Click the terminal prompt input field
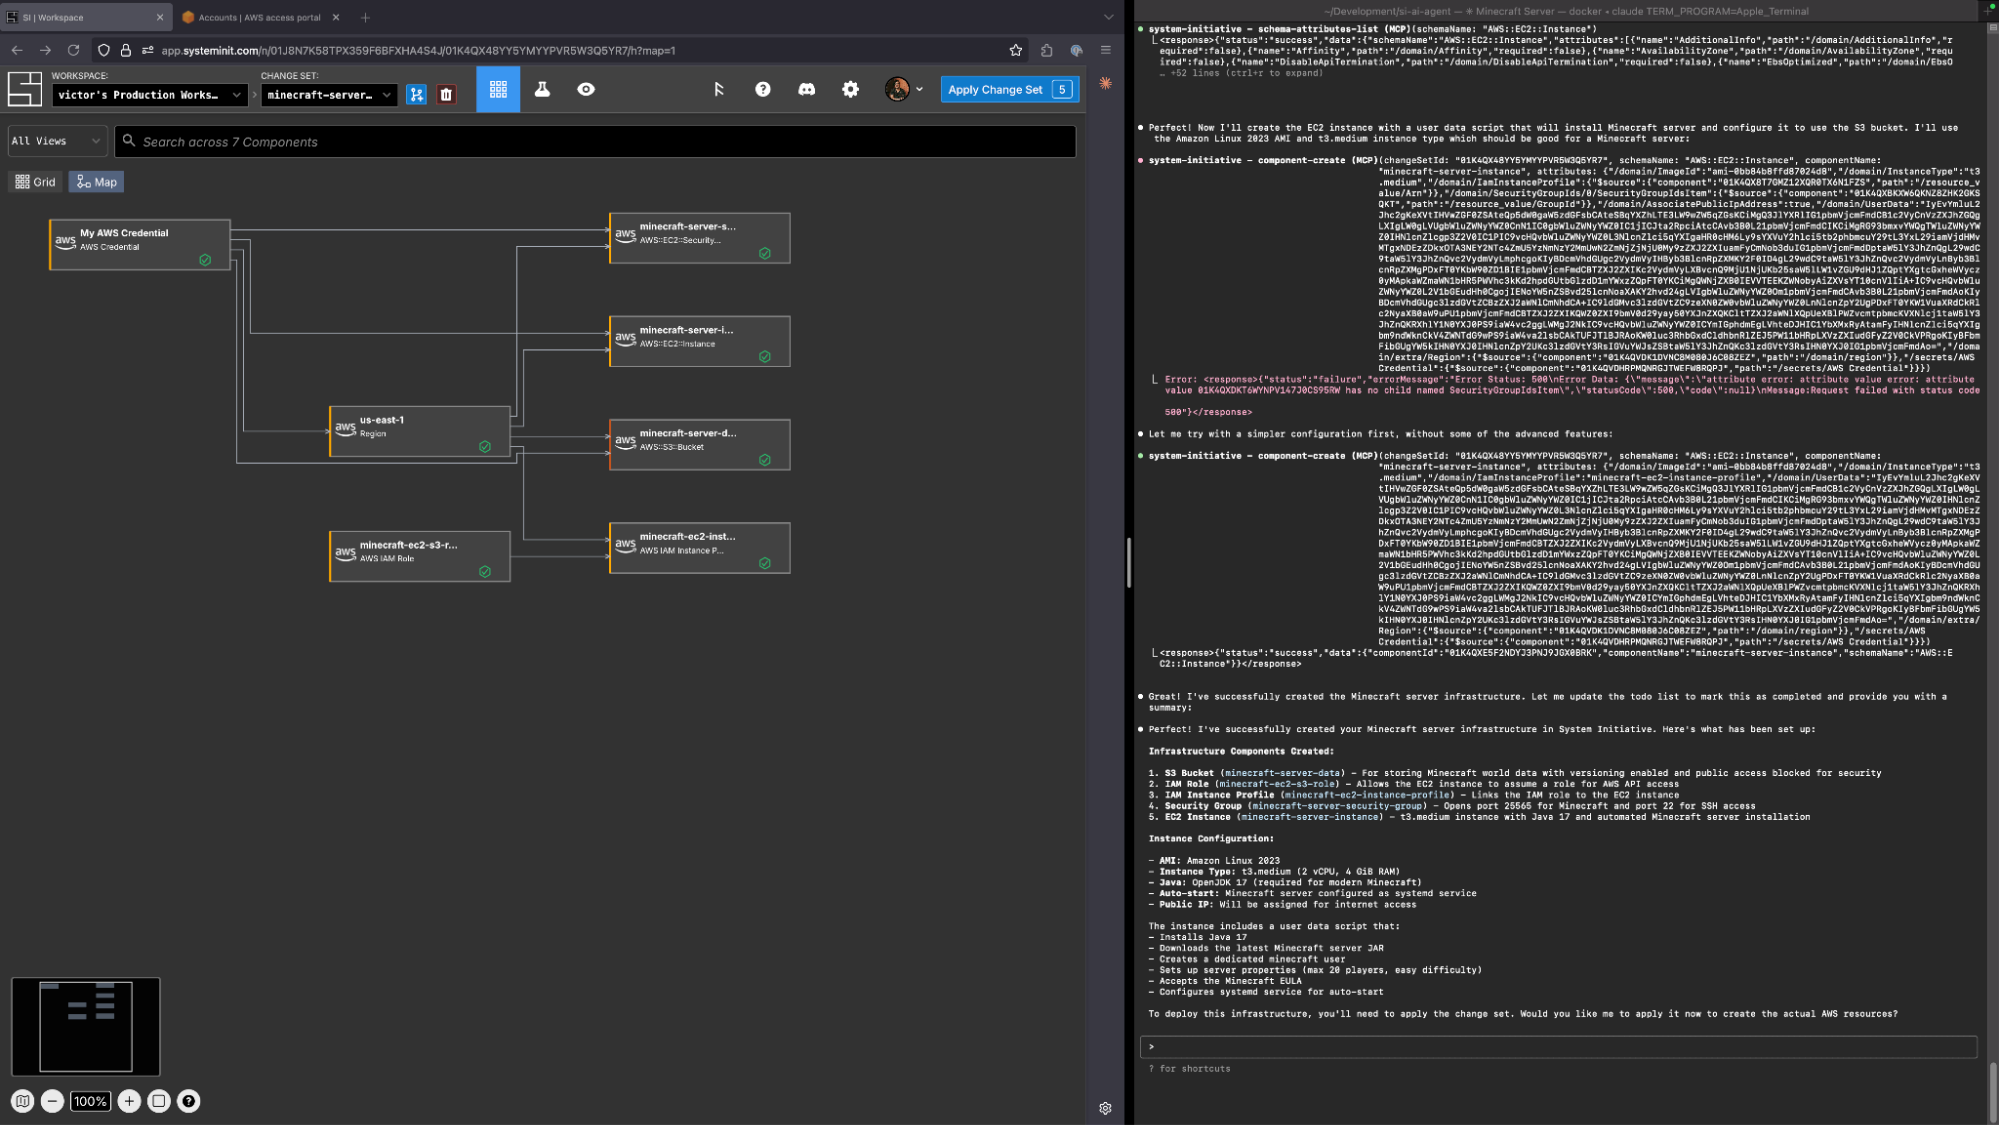 tap(1558, 1047)
